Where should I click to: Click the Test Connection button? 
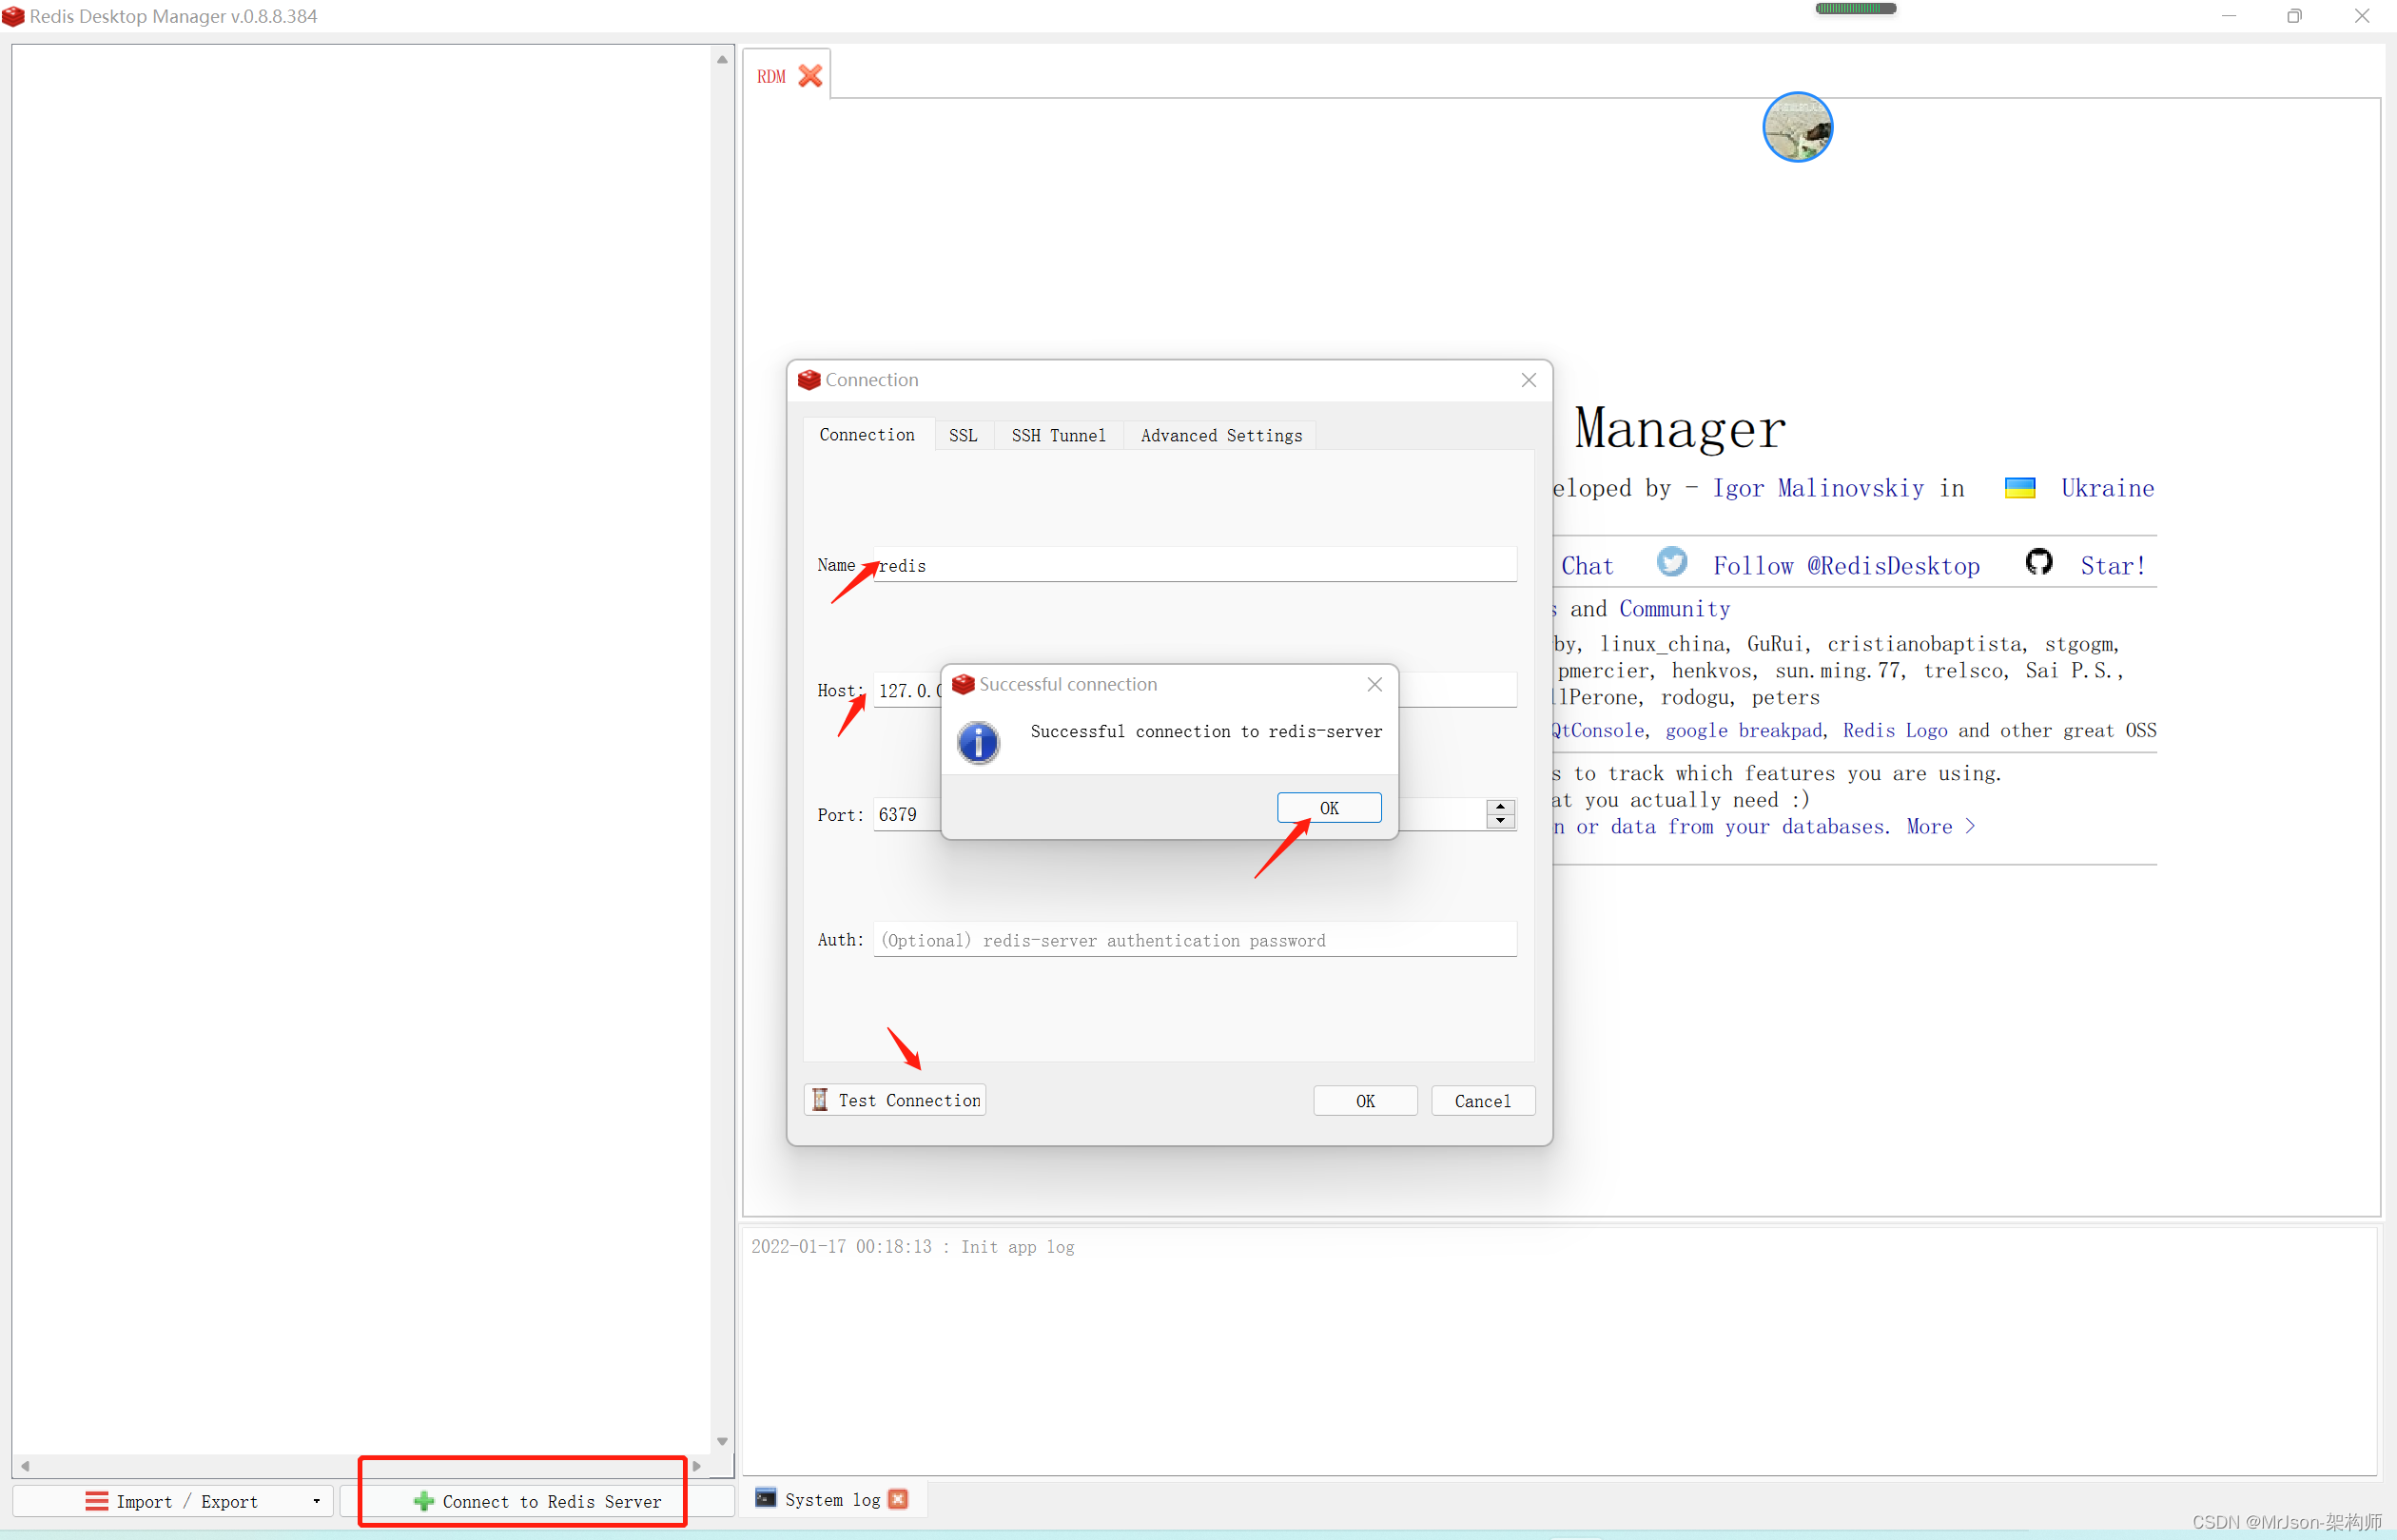(x=895, y=1100)
